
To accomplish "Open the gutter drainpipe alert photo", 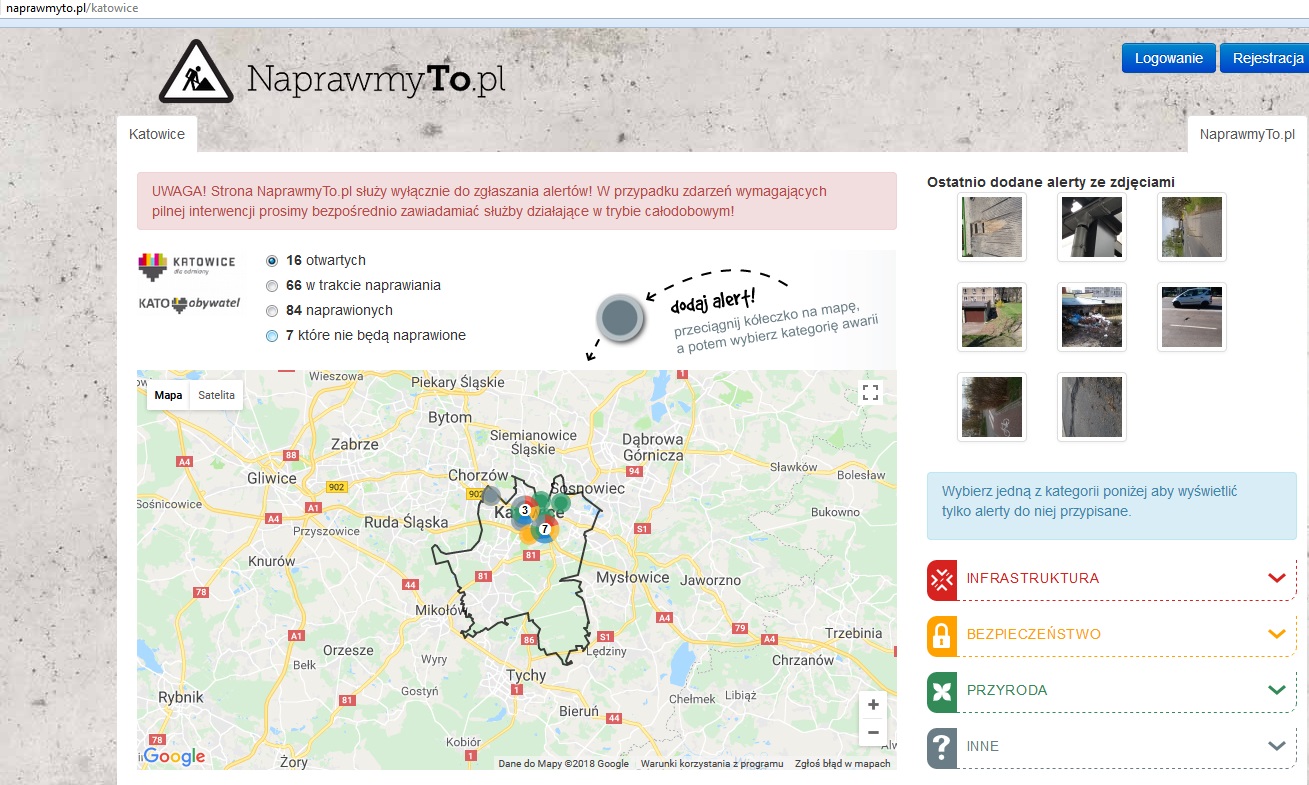I will pyautogui.click(x=1092, y=227).
